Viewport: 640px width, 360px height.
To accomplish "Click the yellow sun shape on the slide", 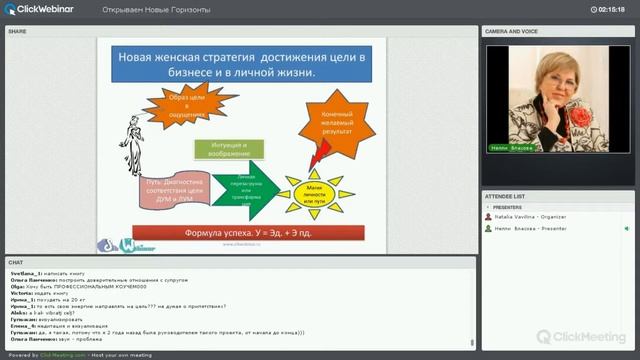I will (315, 195).
